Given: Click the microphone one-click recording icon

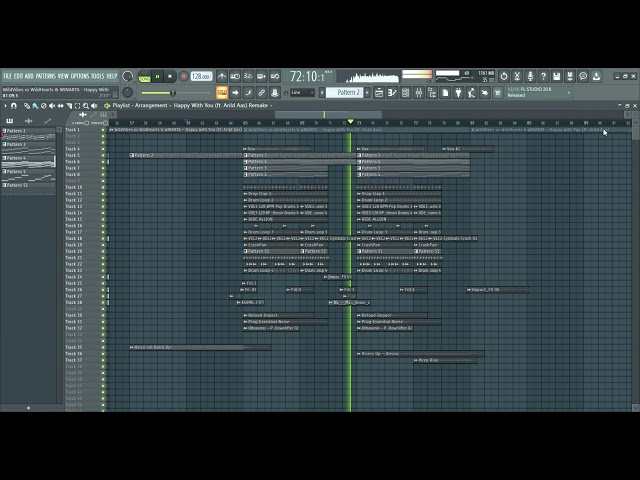Looking at the screenshot, I should (530, 76).
